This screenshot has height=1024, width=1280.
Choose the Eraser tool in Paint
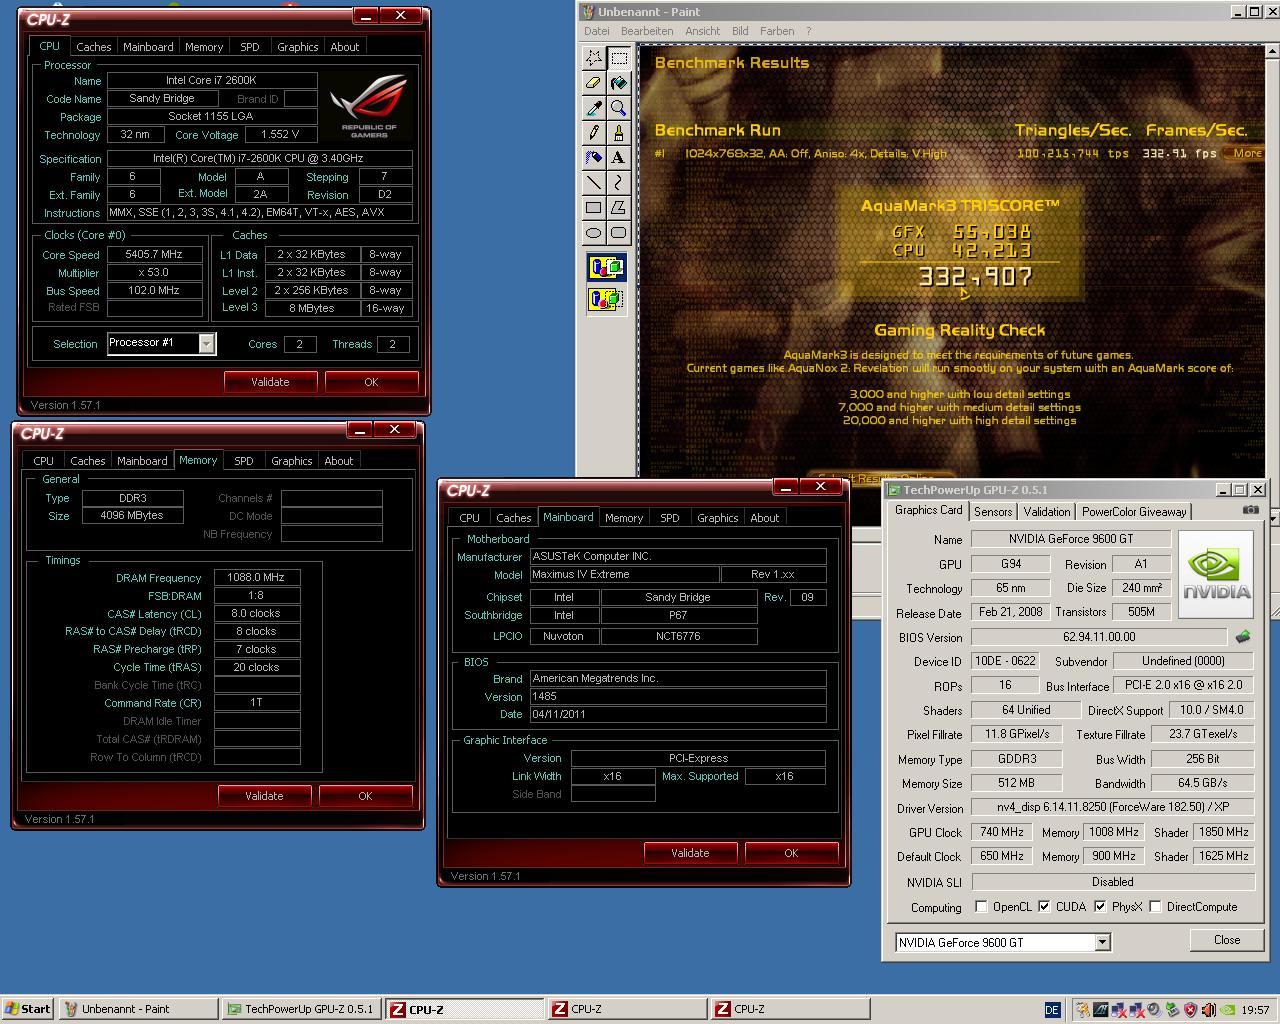594,83
